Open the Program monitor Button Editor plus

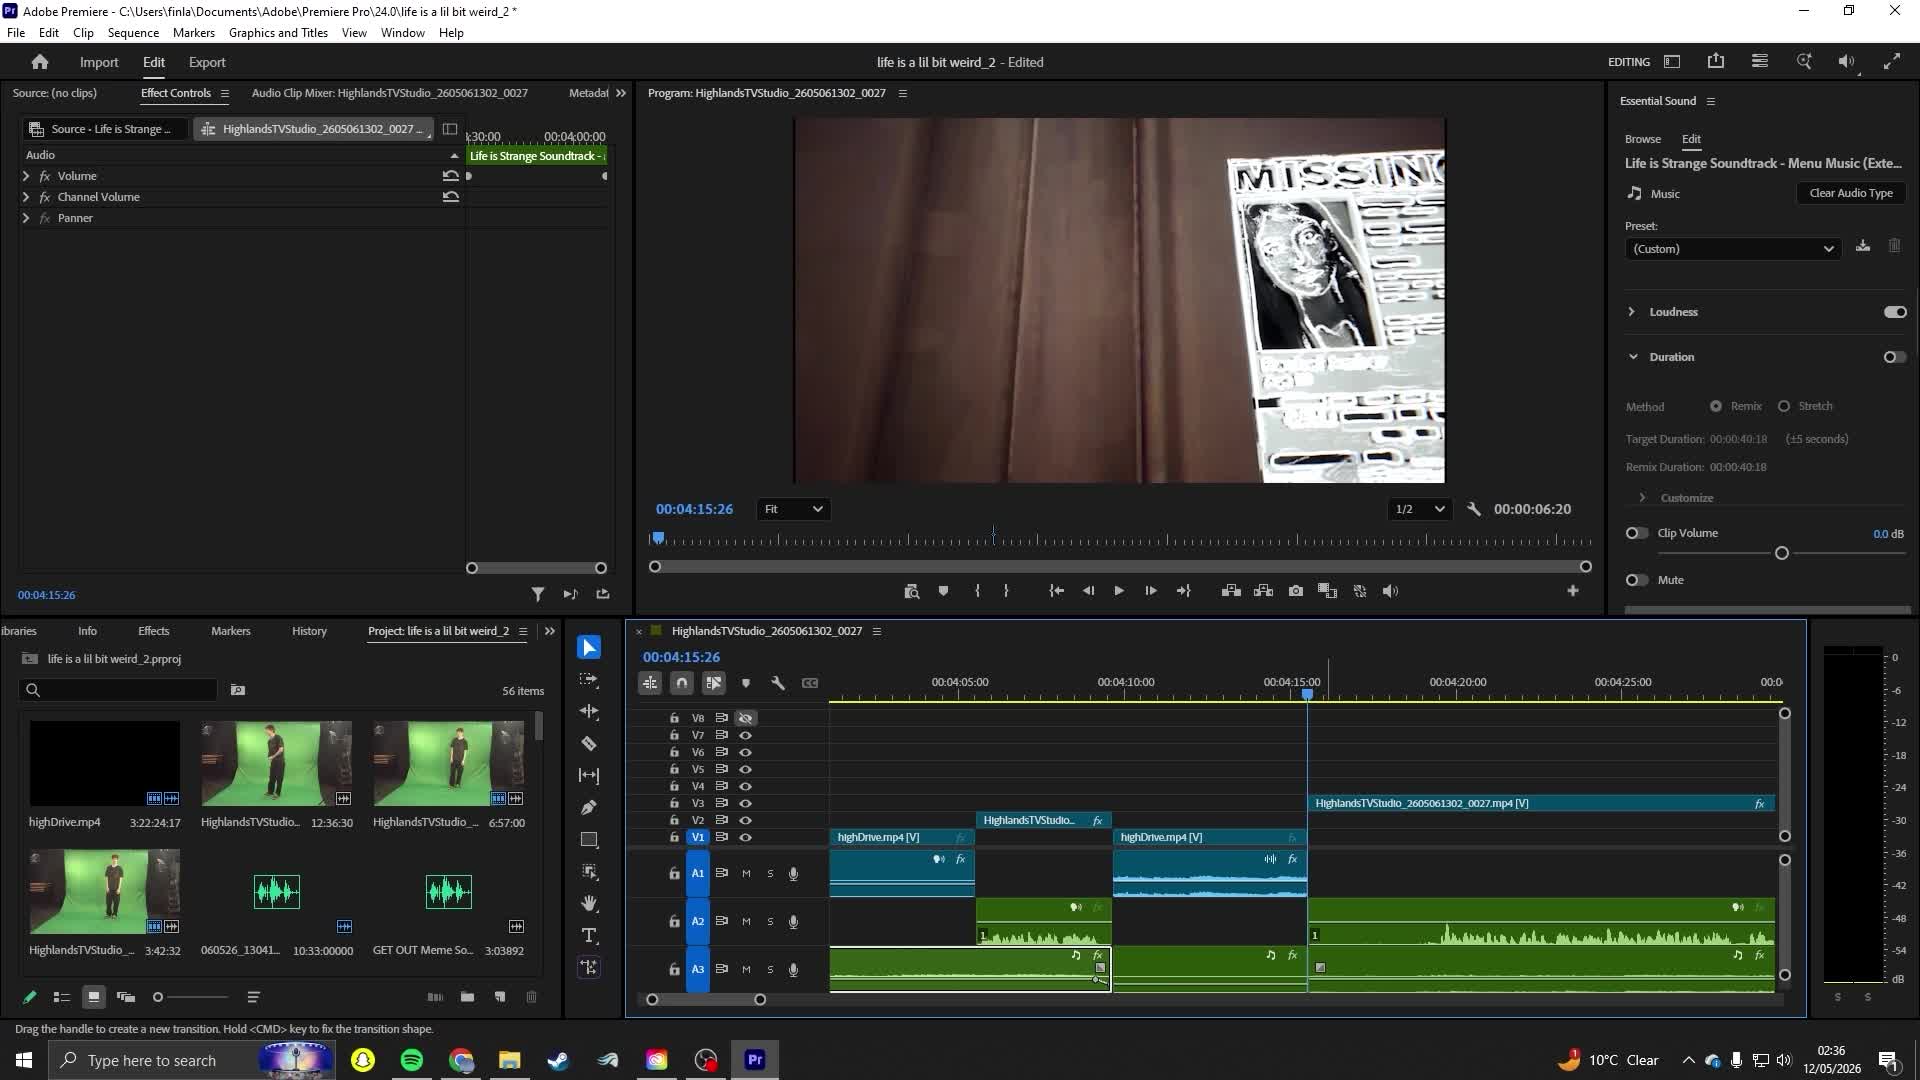click(x=1573, y=592)
